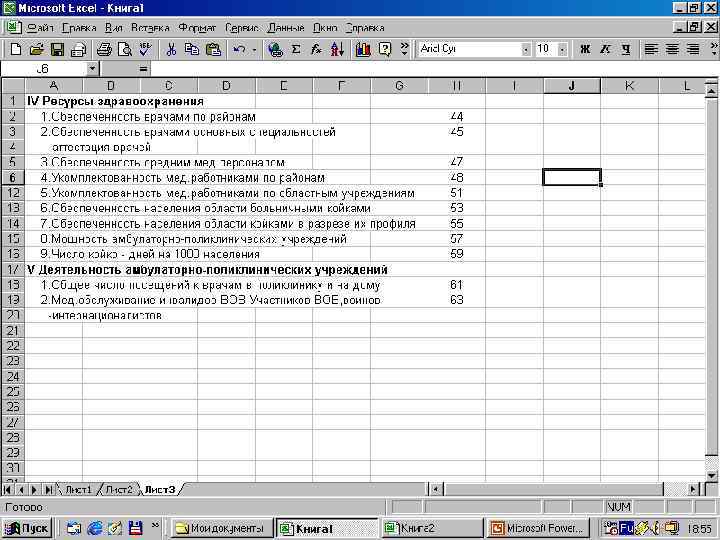Open the Undo history dropdown arrow
Viewport: 720px width, 540px height.
(254, 49)
